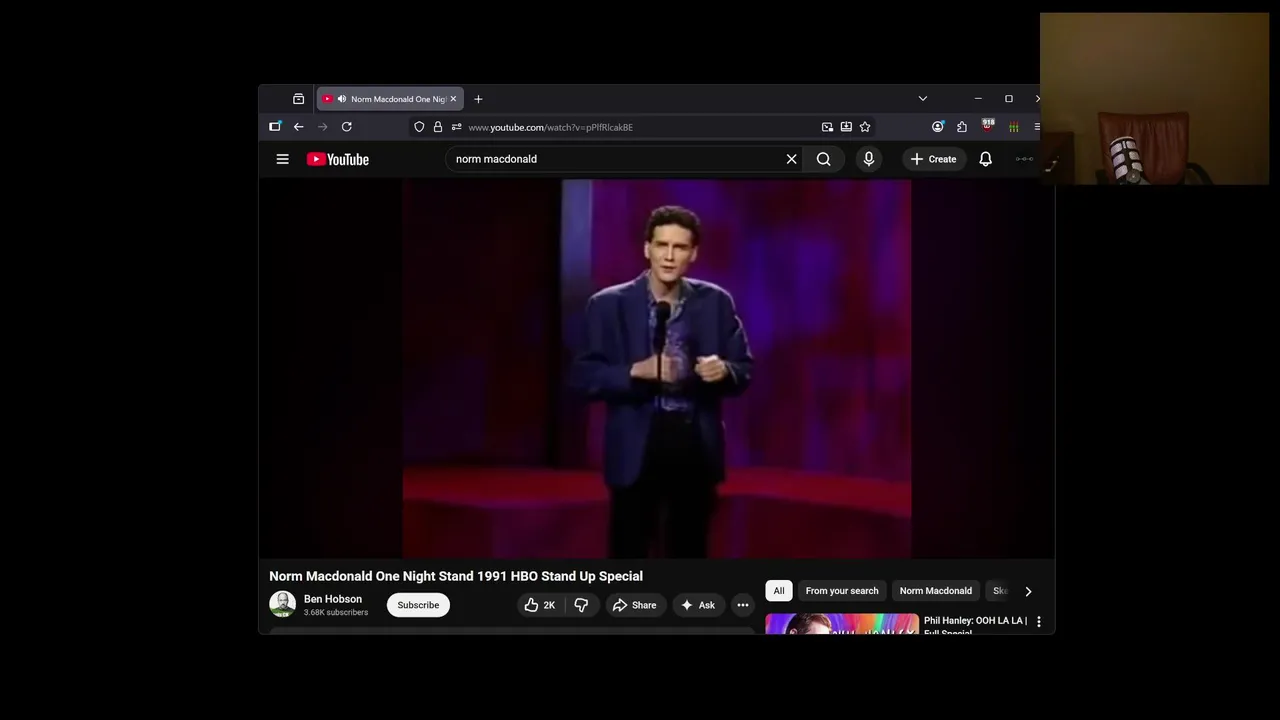Select the All filter chip
This screenshot has width=1280, height=720.
pos(778,591)
